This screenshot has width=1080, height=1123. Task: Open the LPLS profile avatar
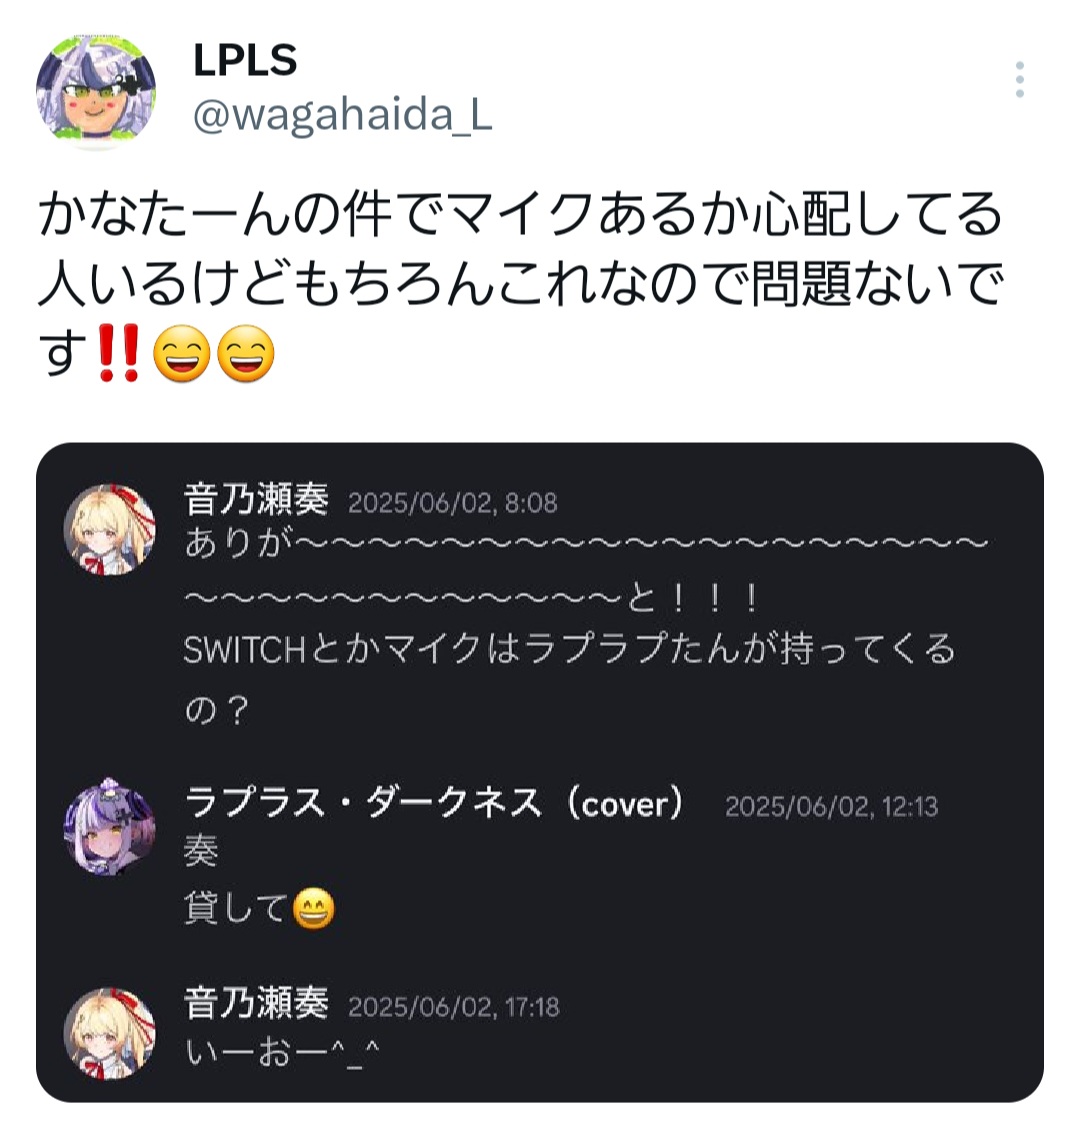pos(96,91)
